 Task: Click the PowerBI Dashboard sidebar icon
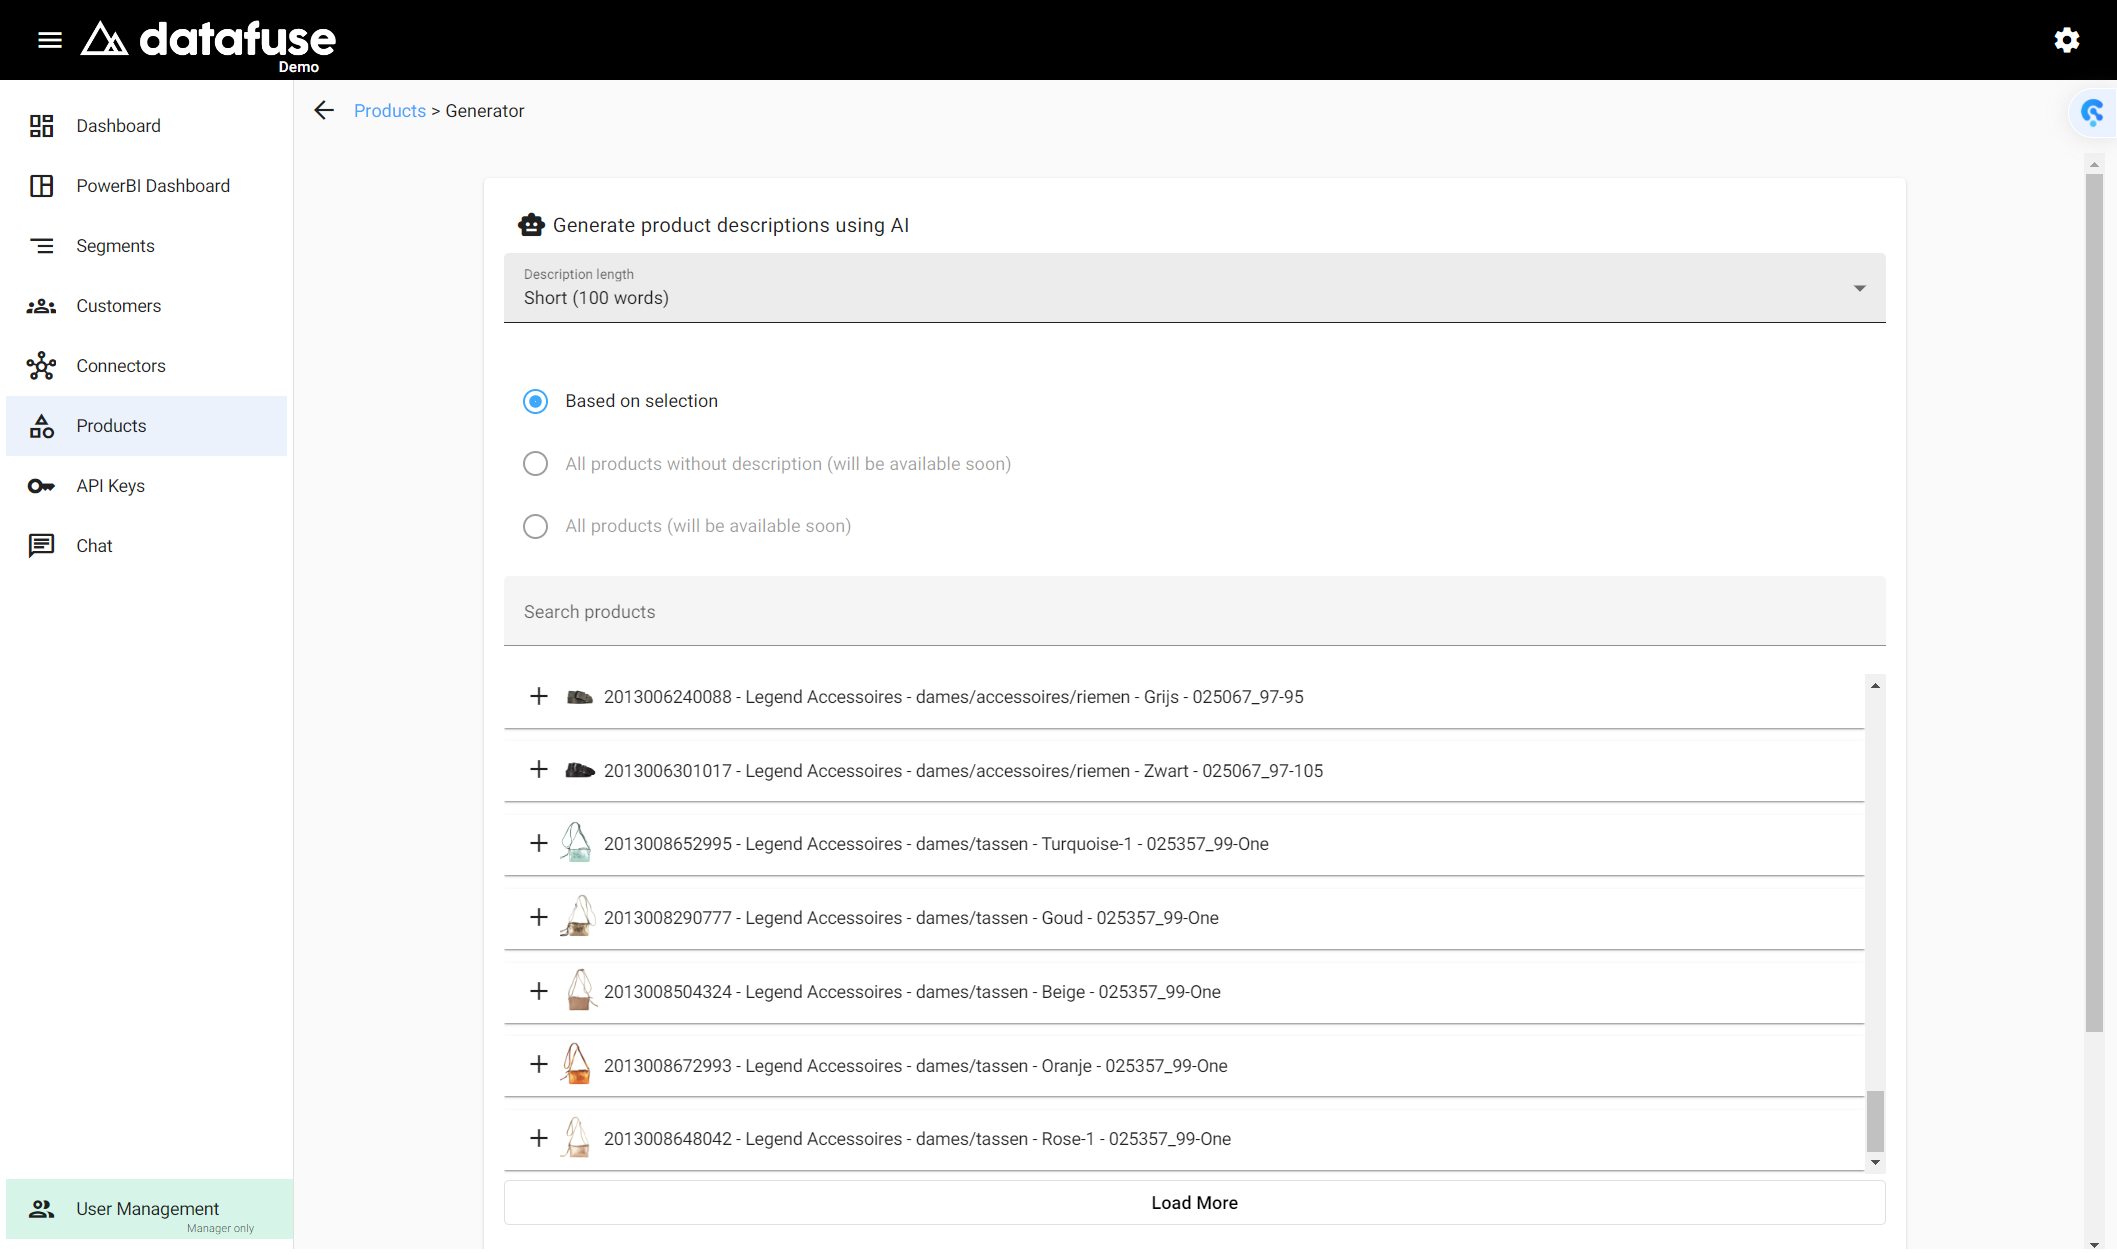pyautogui.click(x=41, y=186)
